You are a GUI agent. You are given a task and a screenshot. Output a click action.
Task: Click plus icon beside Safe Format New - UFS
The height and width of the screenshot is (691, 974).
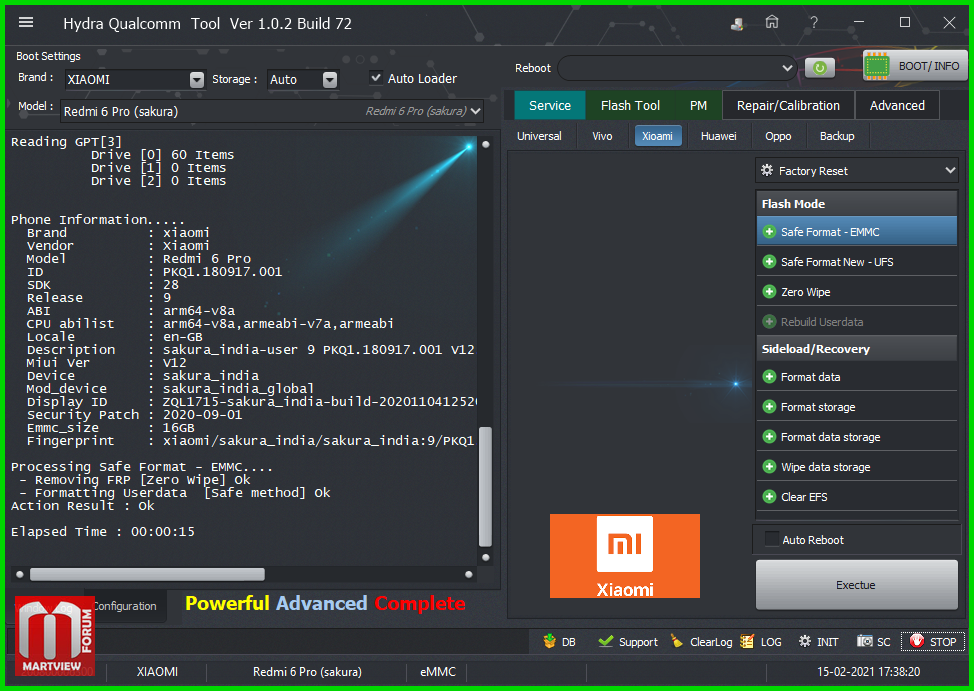pos(769,262)
